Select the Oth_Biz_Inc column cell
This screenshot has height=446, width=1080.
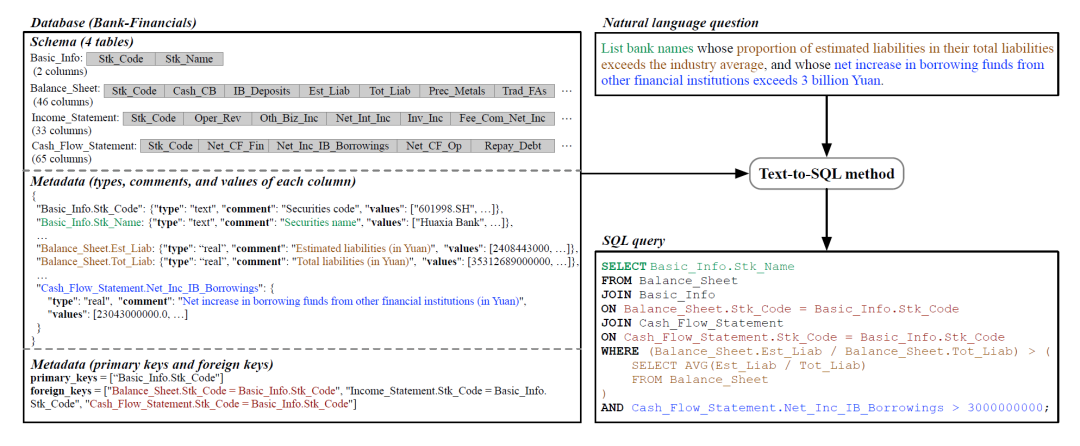pos(289,118)
